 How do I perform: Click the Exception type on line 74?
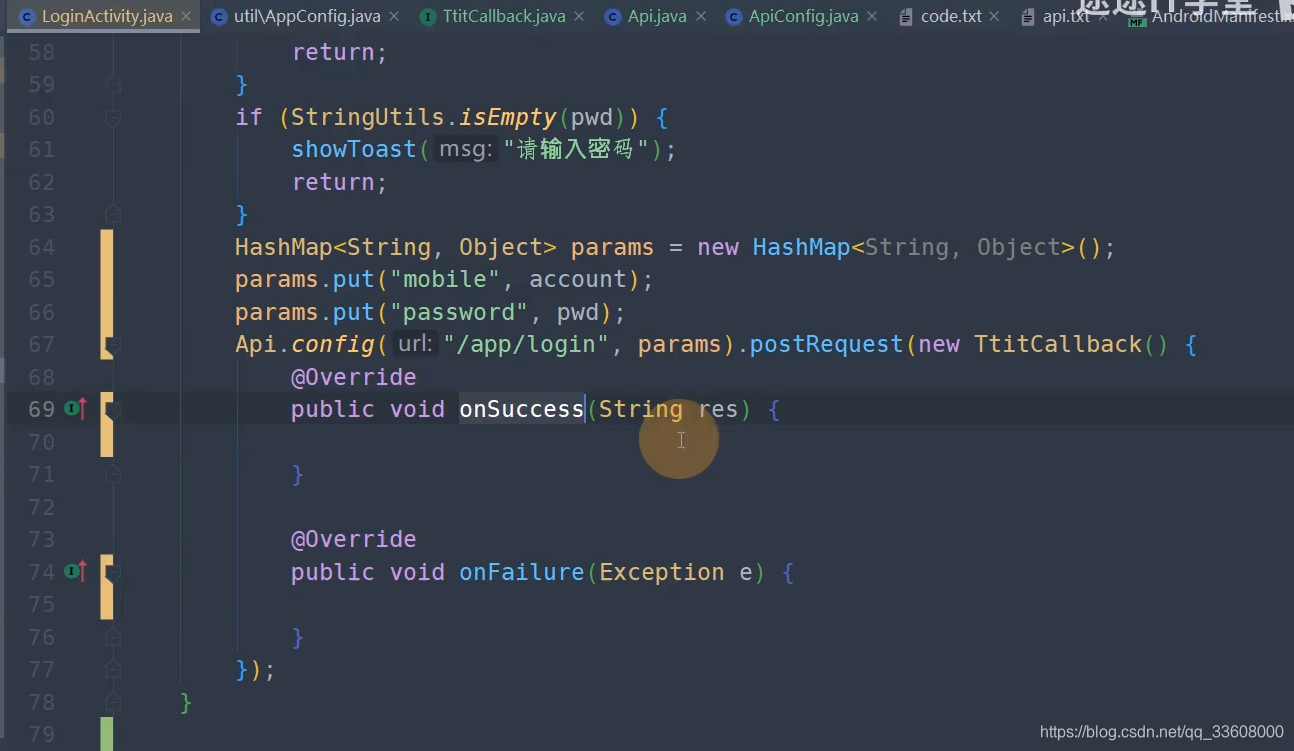pos(662,572)
